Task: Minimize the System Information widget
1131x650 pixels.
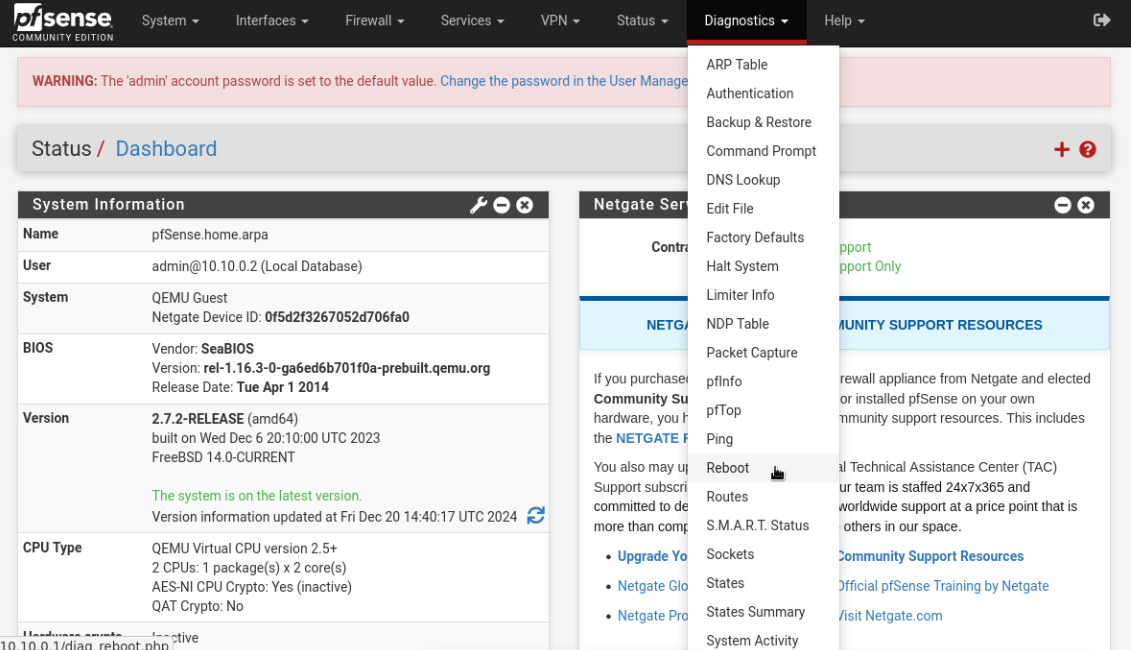Action: coord(502,205)
